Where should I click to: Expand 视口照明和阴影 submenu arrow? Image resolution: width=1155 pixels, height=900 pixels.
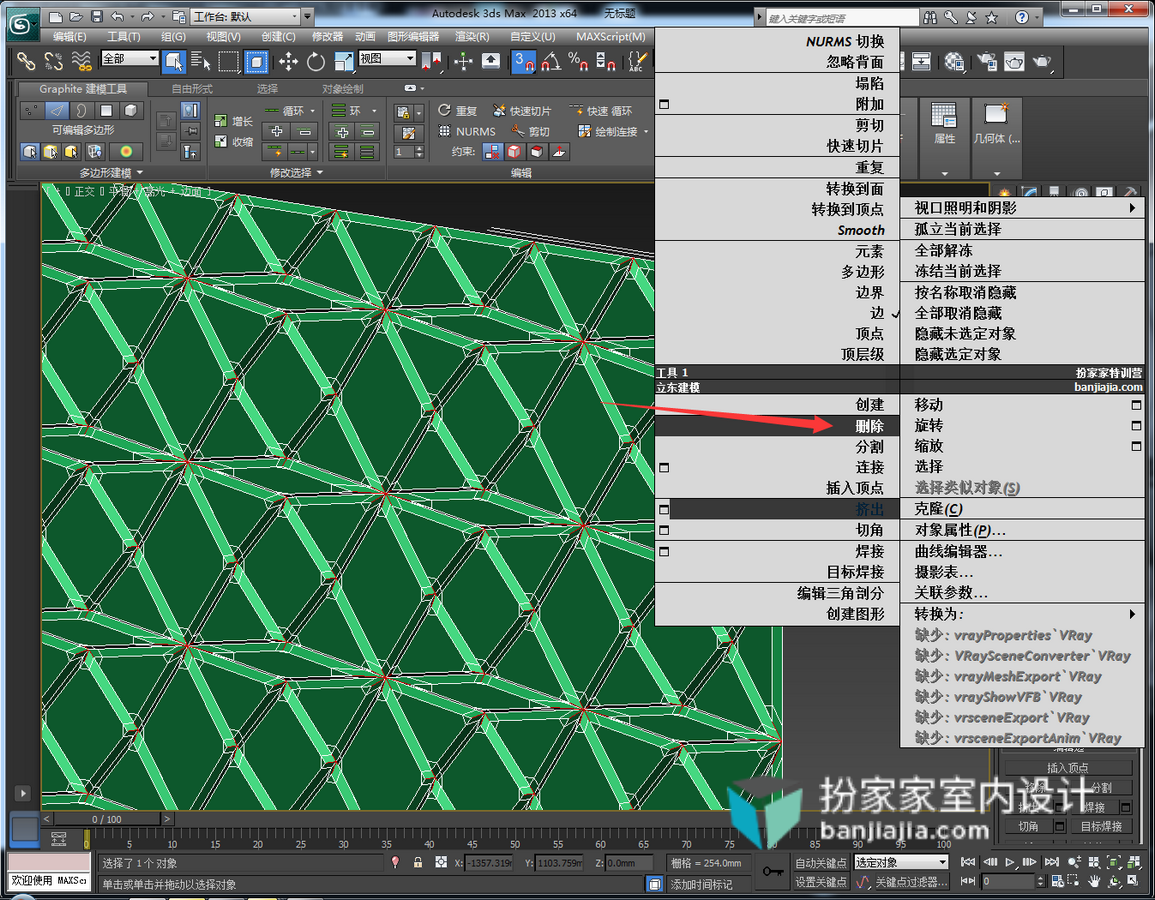[x=1132, y=208]
